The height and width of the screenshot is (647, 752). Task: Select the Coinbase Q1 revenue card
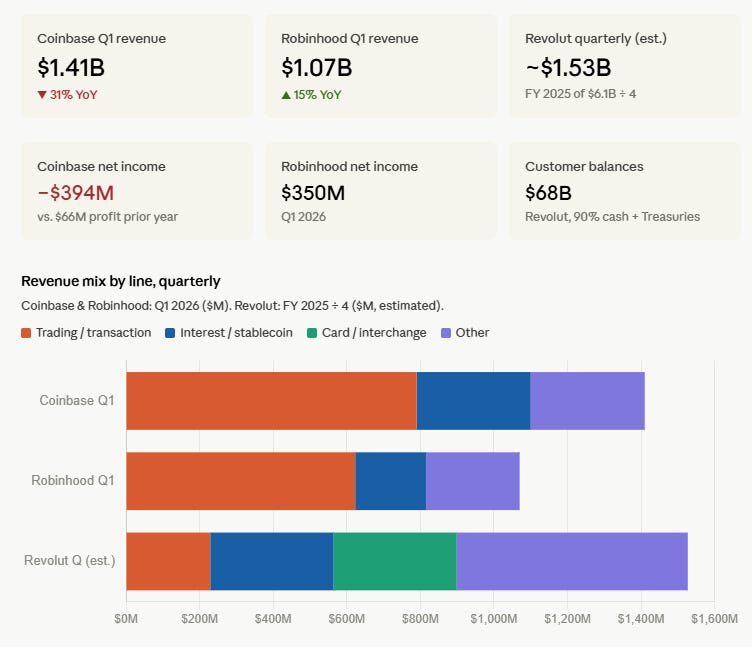click(x=137, y=66)
